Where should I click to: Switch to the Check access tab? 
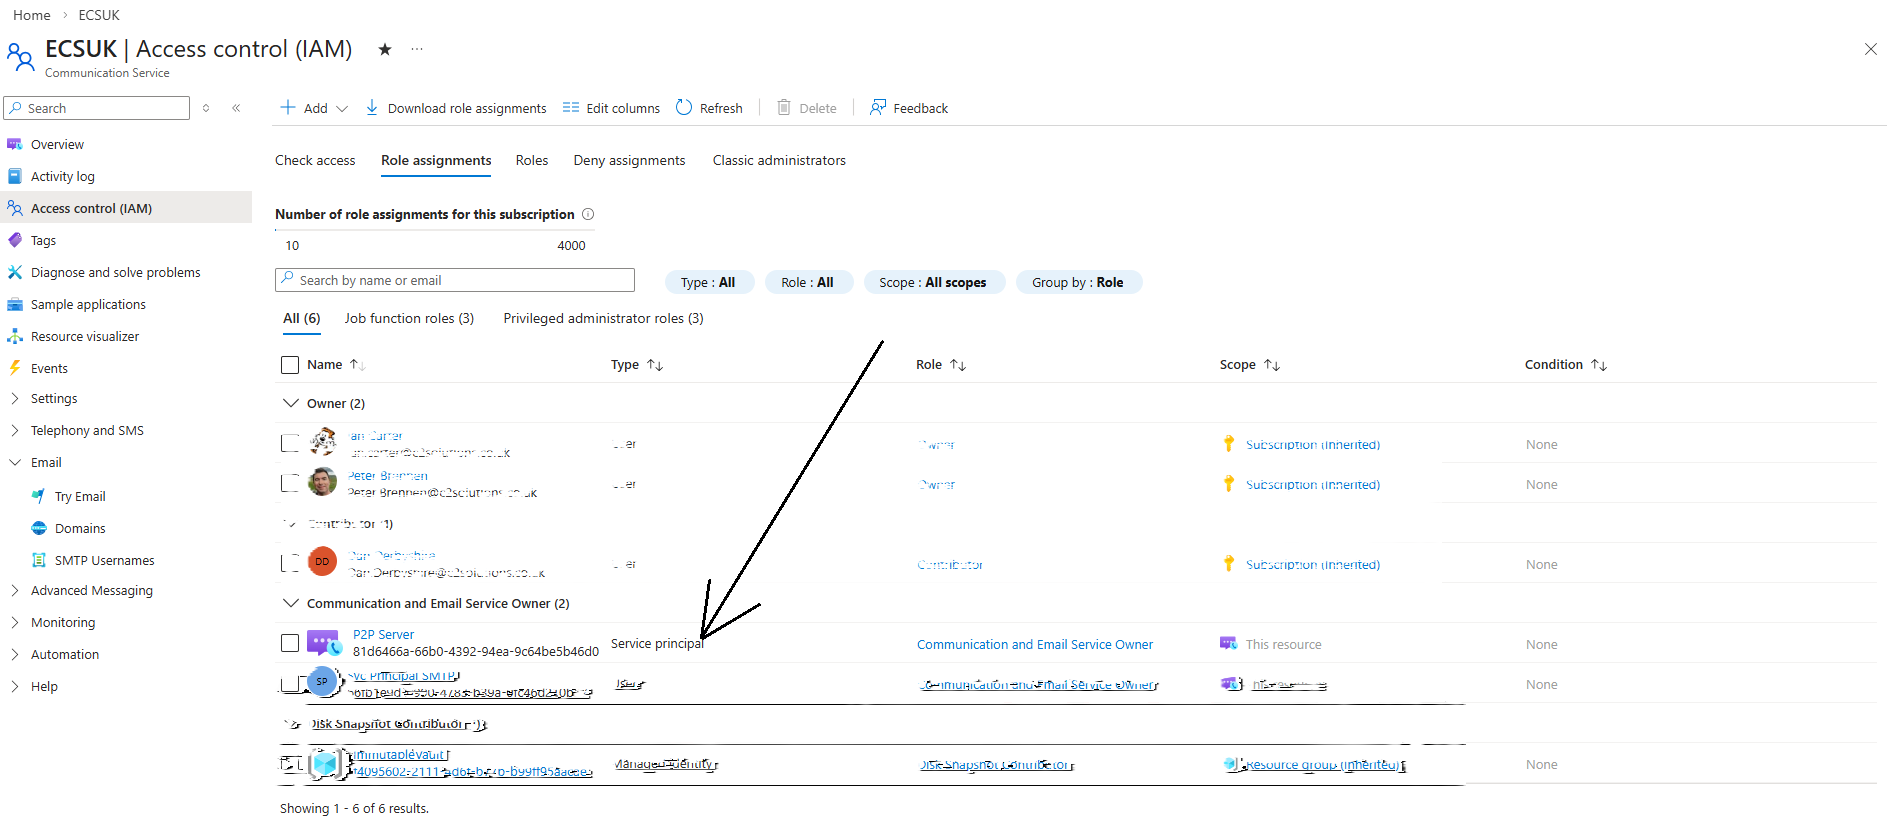coord(315,160)
